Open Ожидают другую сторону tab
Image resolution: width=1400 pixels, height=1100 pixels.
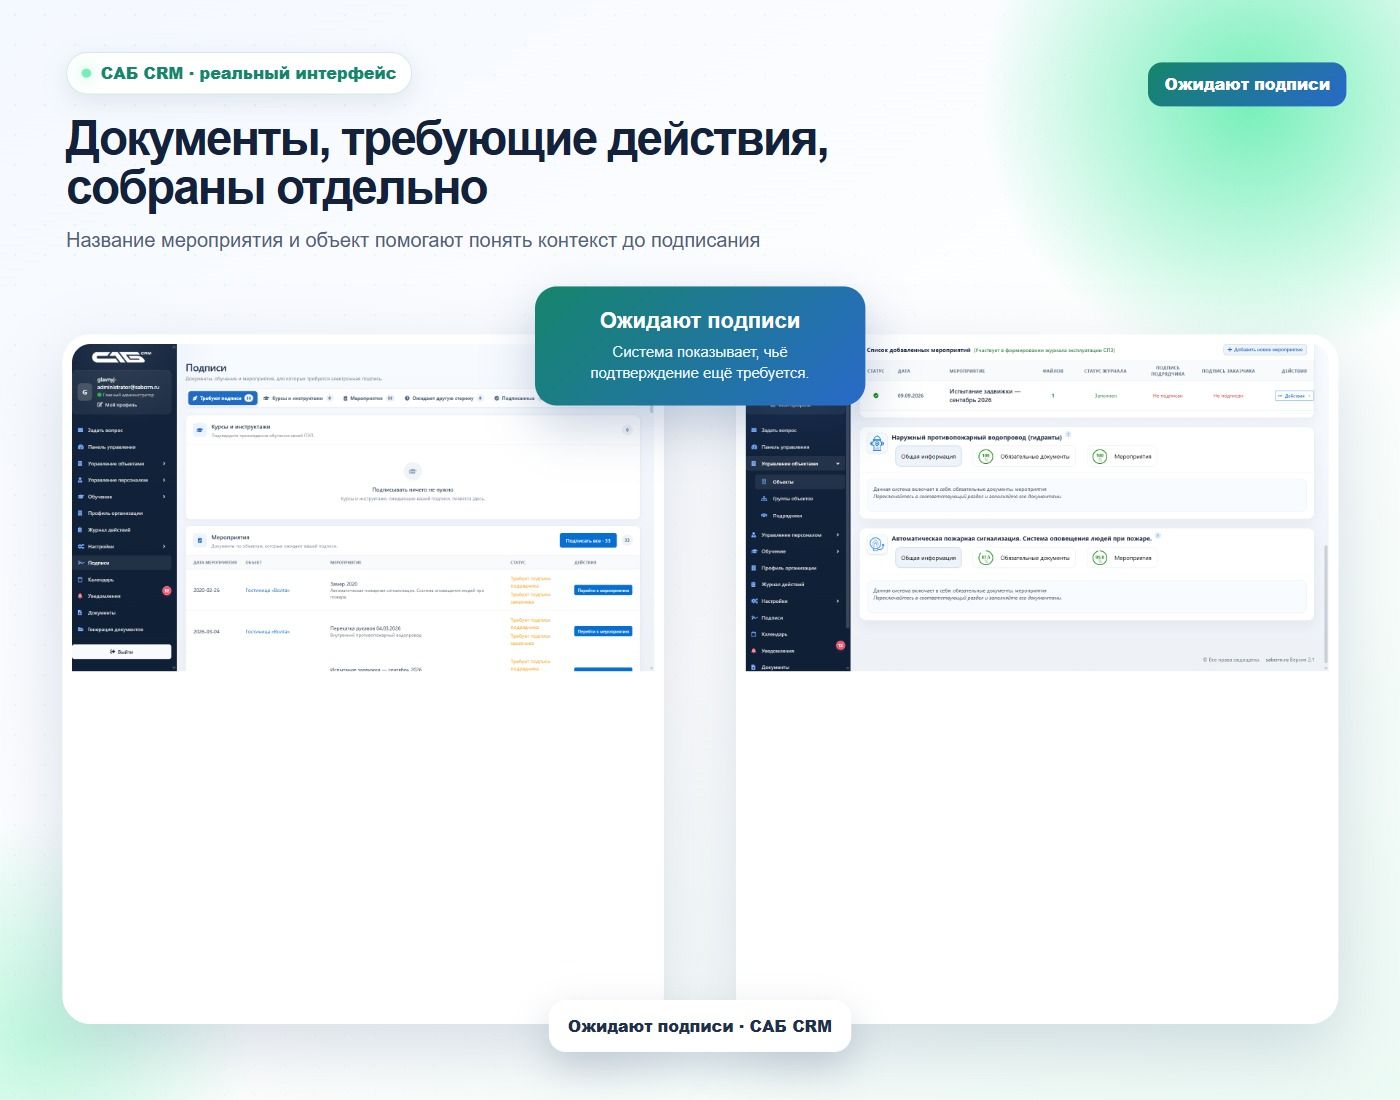point(444,398)
